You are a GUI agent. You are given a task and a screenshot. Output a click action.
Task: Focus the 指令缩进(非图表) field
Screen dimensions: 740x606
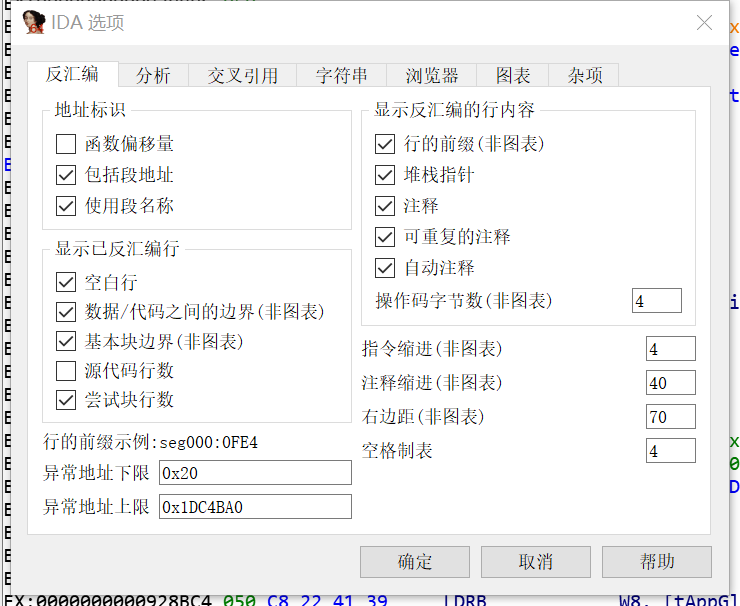(670, 349)
